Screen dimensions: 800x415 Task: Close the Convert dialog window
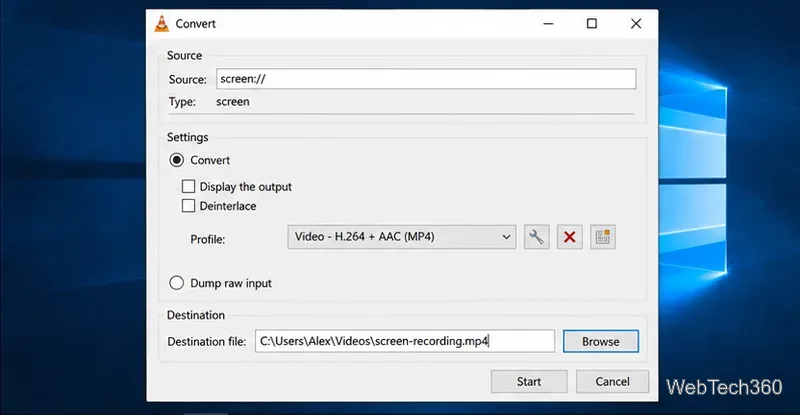(636, 23)
